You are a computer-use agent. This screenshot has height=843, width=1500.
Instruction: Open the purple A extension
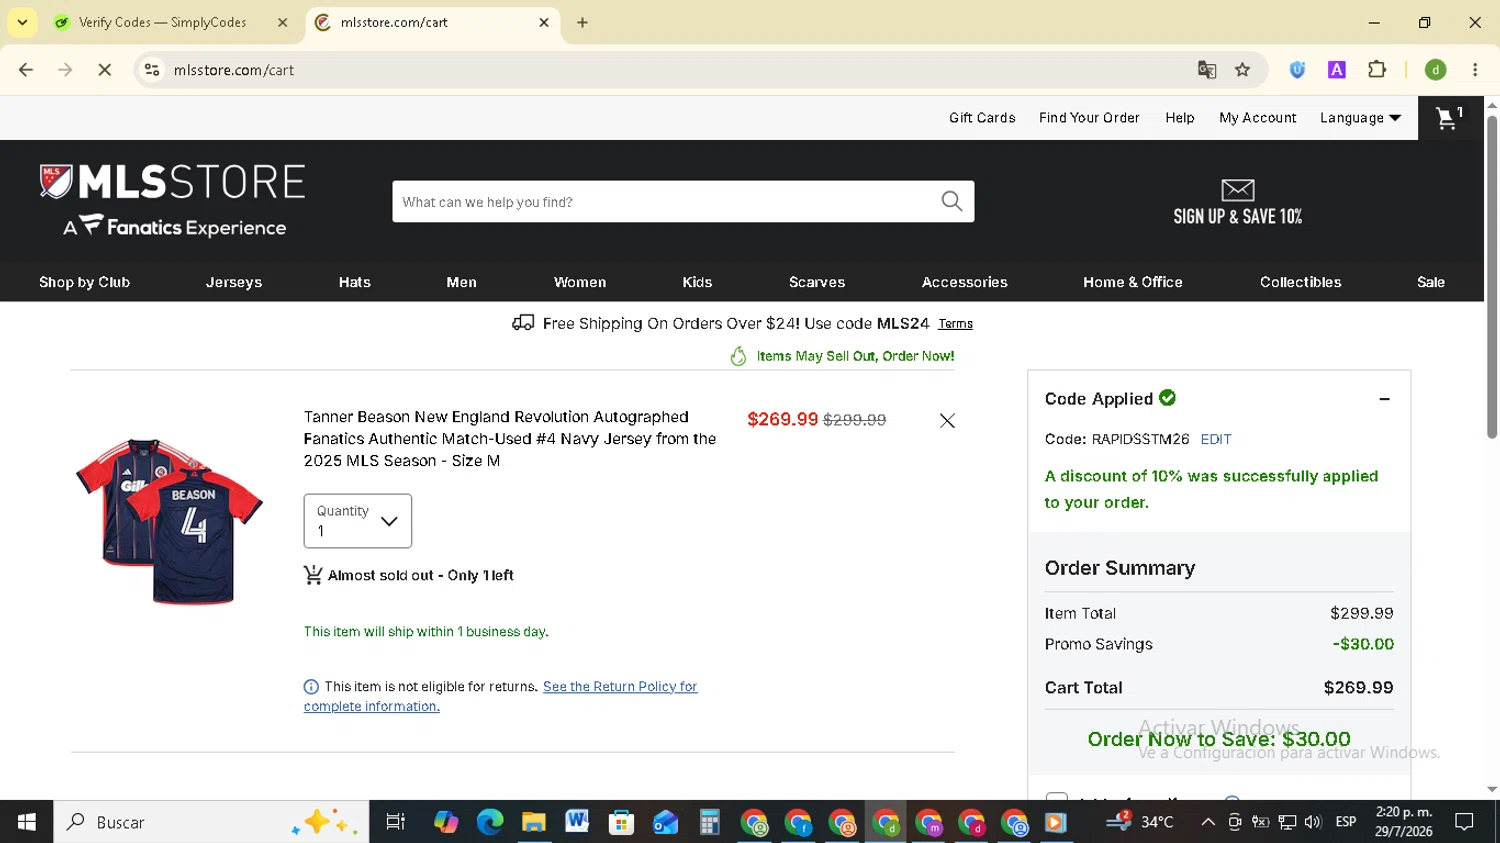point(1337,70)
